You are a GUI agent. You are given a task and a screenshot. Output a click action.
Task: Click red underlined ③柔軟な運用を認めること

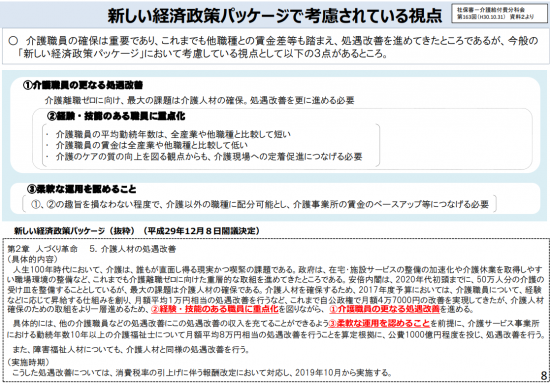click(x=379, y=323)
